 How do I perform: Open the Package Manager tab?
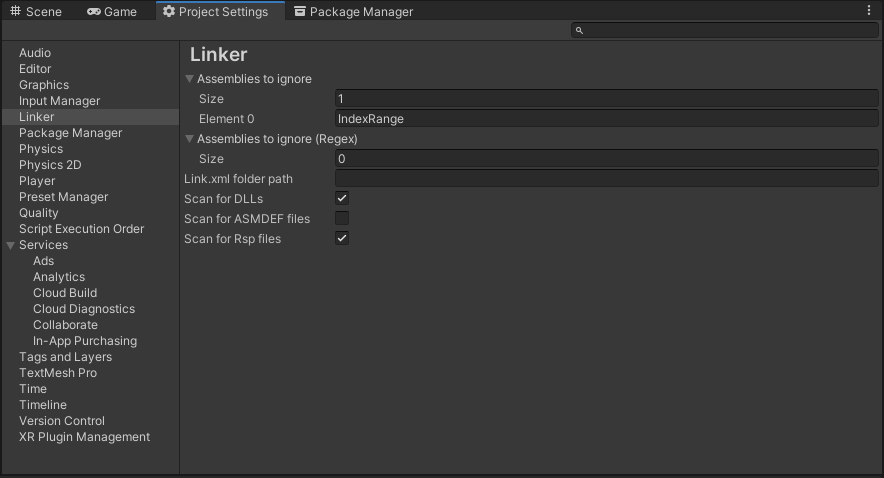click(353, 11)
